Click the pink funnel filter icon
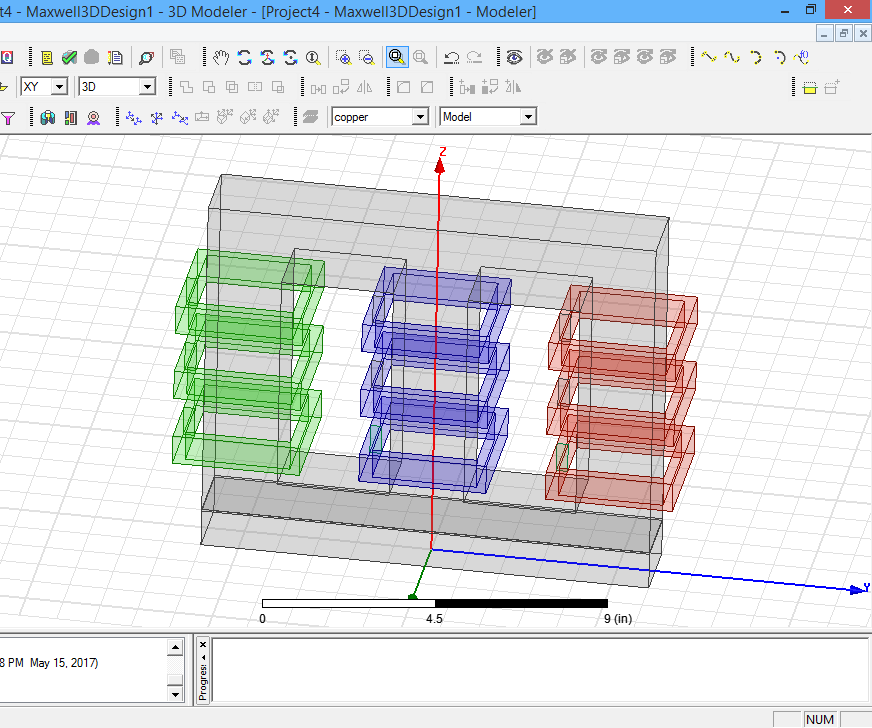The height and width of the screenshot is (728, 872). 8,118
